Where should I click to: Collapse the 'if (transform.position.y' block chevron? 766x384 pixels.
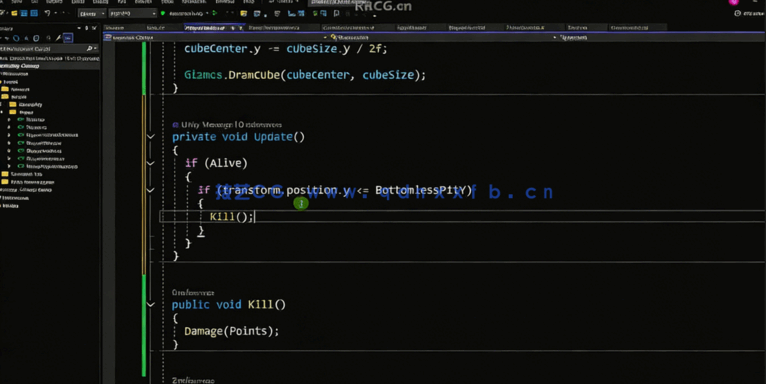point(151,190)
